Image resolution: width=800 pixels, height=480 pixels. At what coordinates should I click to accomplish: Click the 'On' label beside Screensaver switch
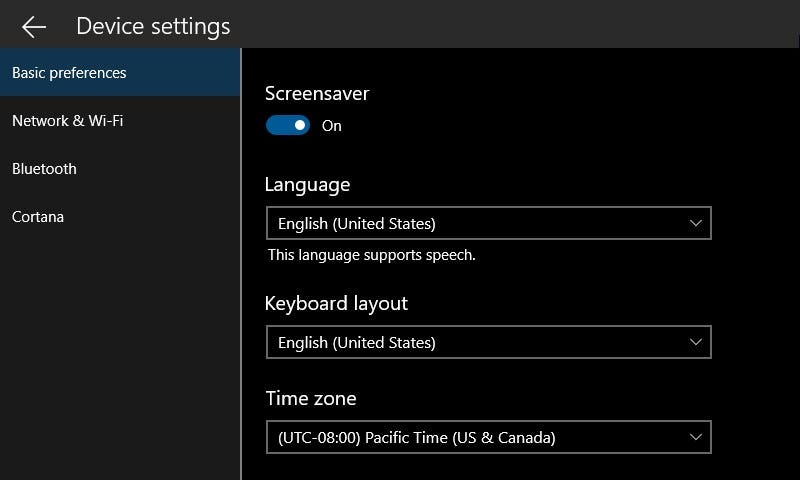(332, 125)
